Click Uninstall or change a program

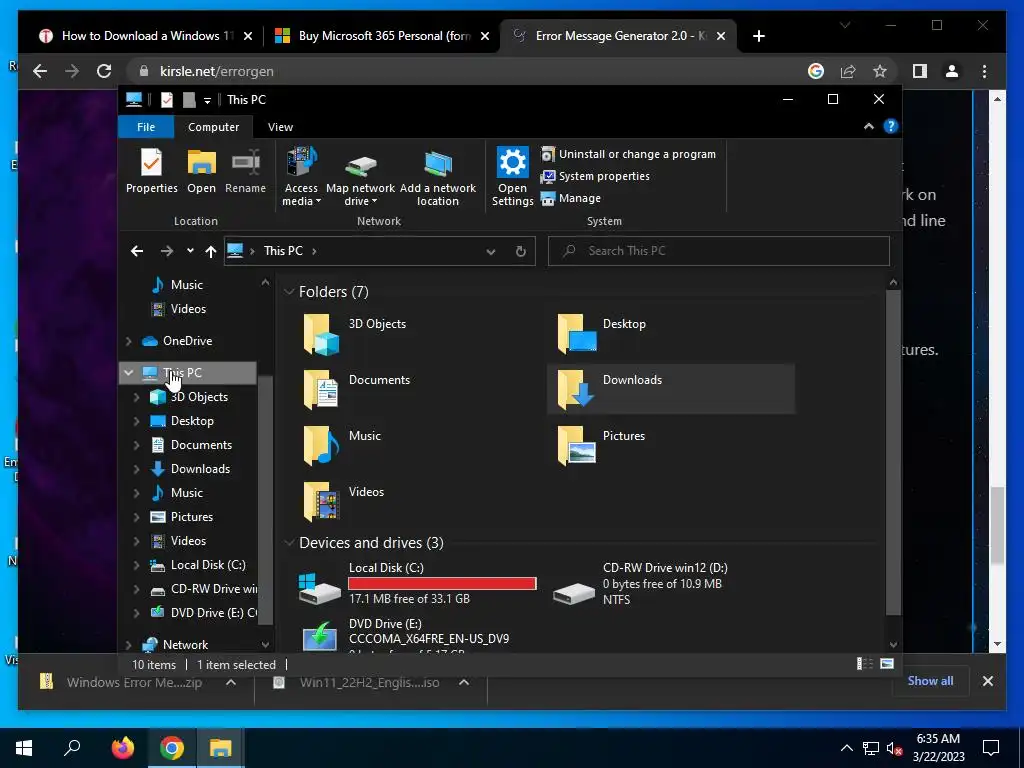click(629, 154)
